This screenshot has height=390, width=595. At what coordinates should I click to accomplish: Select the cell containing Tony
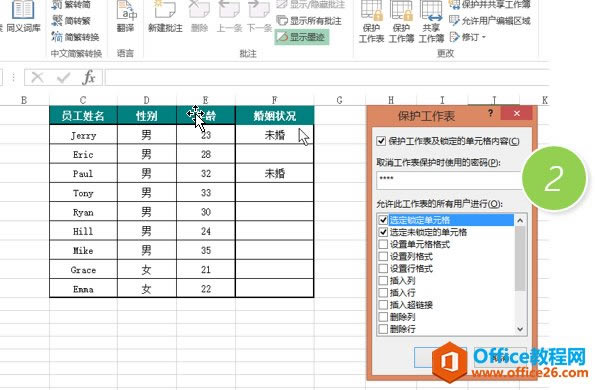pyautogui.click(x=83, y=193)
